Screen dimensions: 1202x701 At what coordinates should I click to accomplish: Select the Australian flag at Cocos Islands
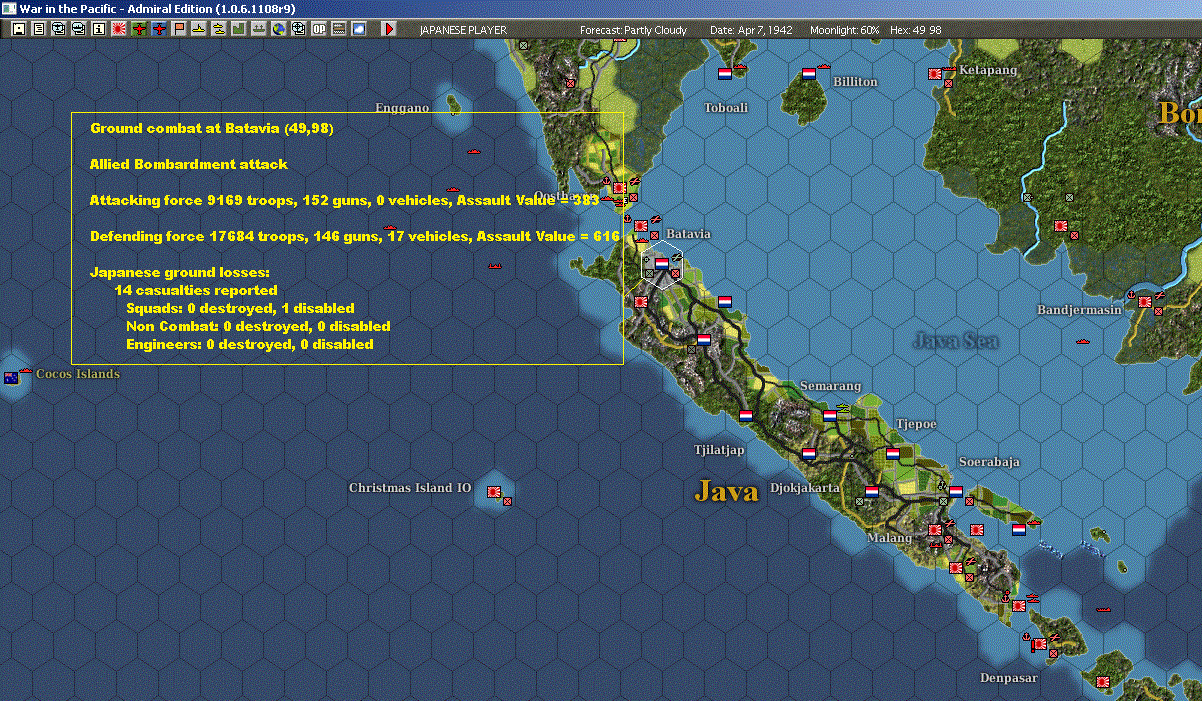11,377
